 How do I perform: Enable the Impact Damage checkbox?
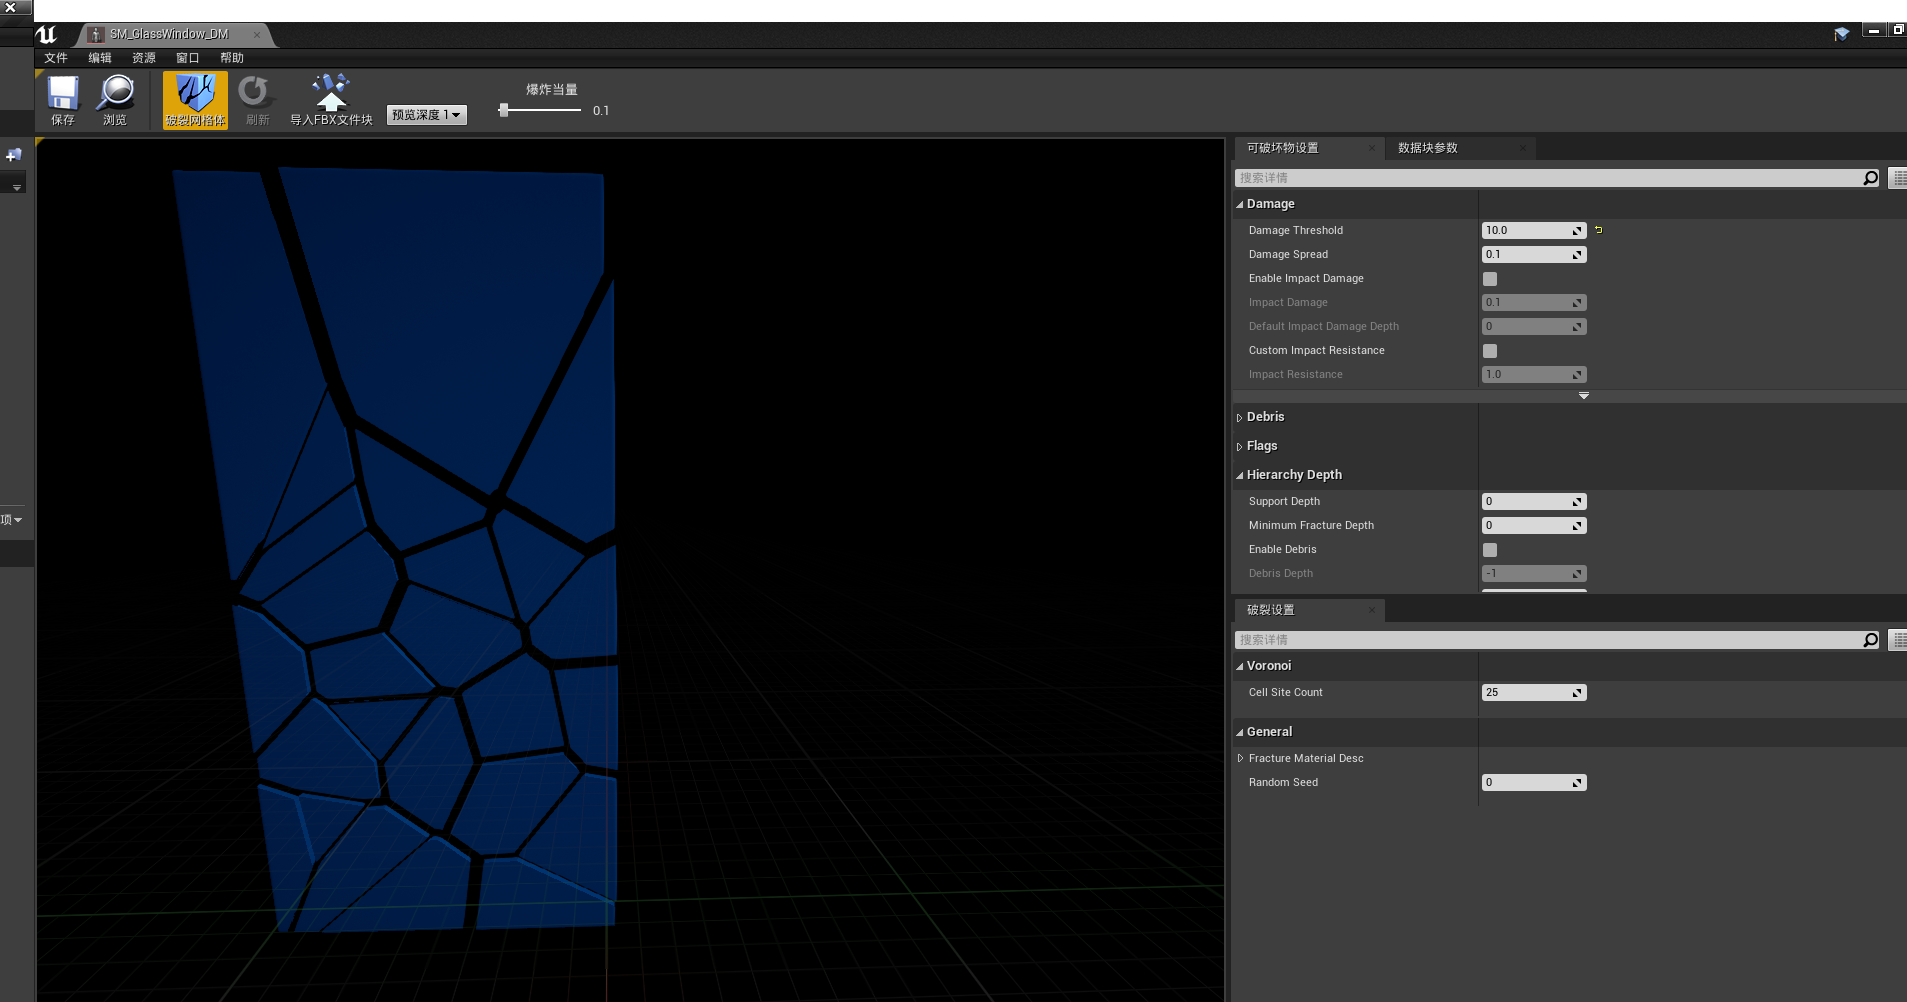tap(1490, 278)
